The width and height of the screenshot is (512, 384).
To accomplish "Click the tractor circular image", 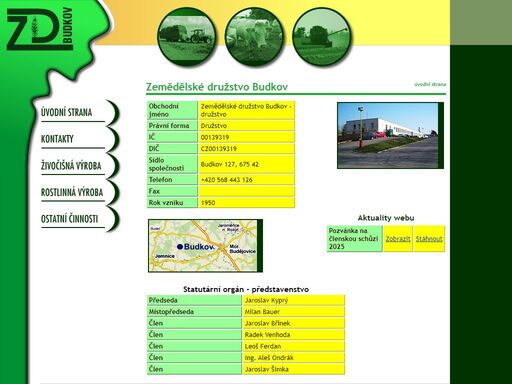I will [186, 37].
